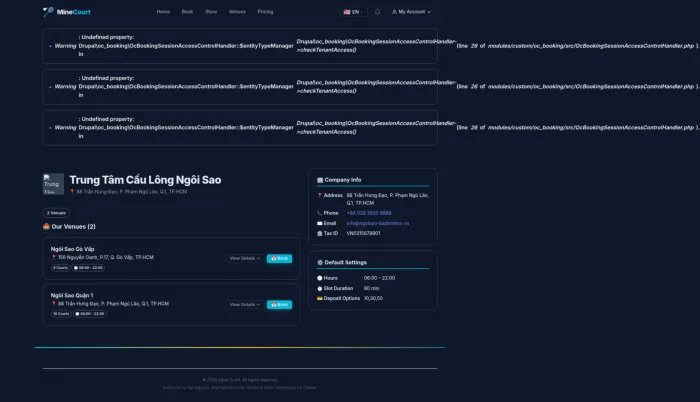Click the card icon beside Deposit Options
The image size is (700, 402).
(x=320, y=298)
